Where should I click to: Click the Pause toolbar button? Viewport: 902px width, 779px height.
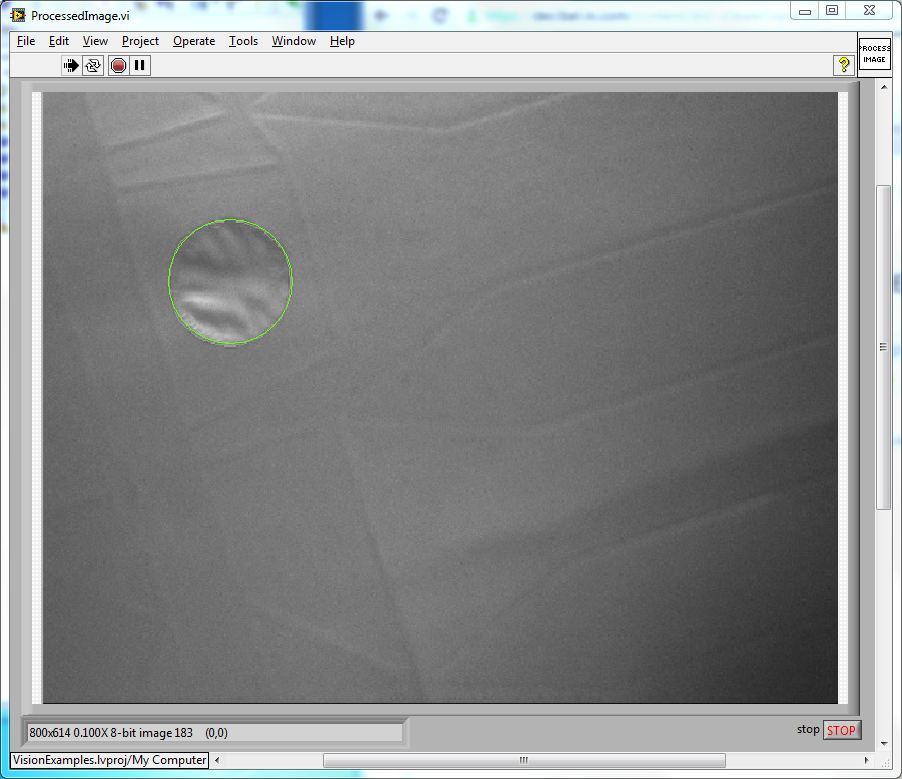140,66
